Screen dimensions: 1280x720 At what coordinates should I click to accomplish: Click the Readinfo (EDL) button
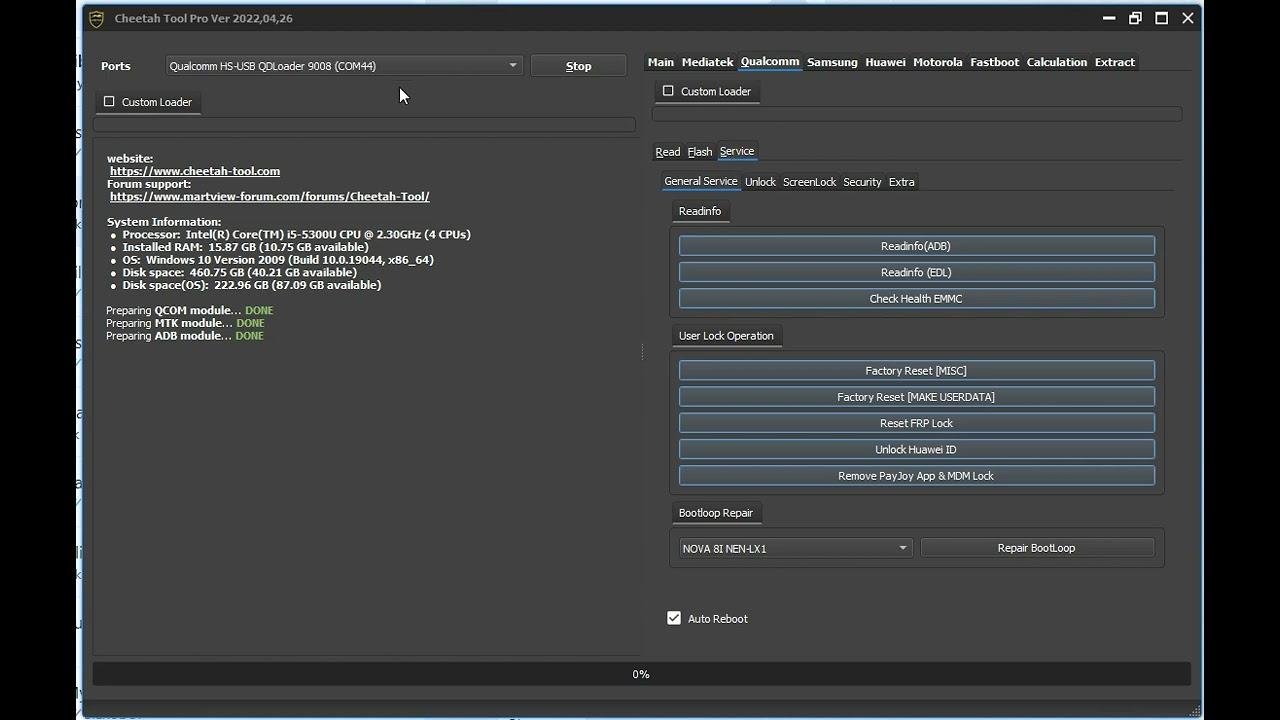point(916,272)
